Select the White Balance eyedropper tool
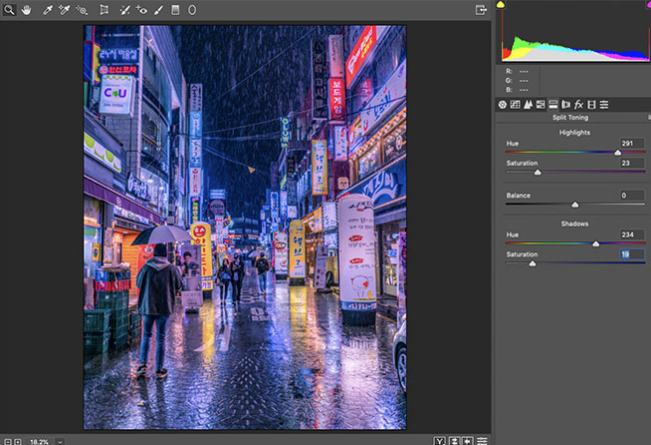This screenshot has width=651, height=445. [x=47, y=10]
